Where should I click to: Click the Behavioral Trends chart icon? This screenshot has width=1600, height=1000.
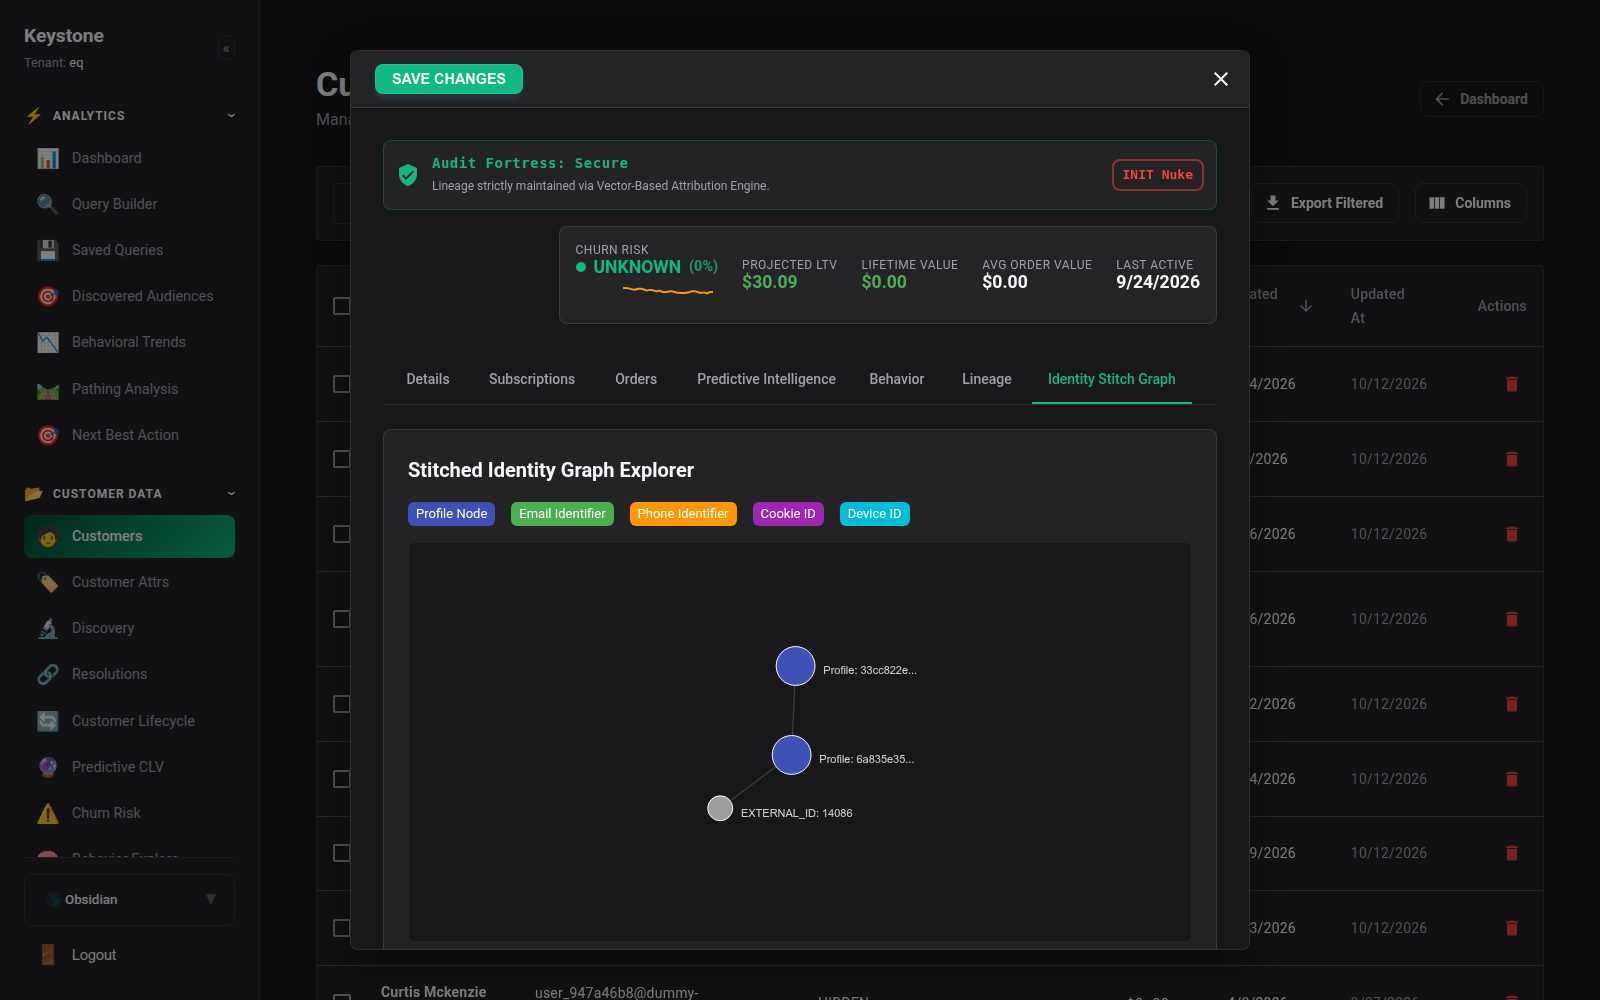tap(48, 342)
